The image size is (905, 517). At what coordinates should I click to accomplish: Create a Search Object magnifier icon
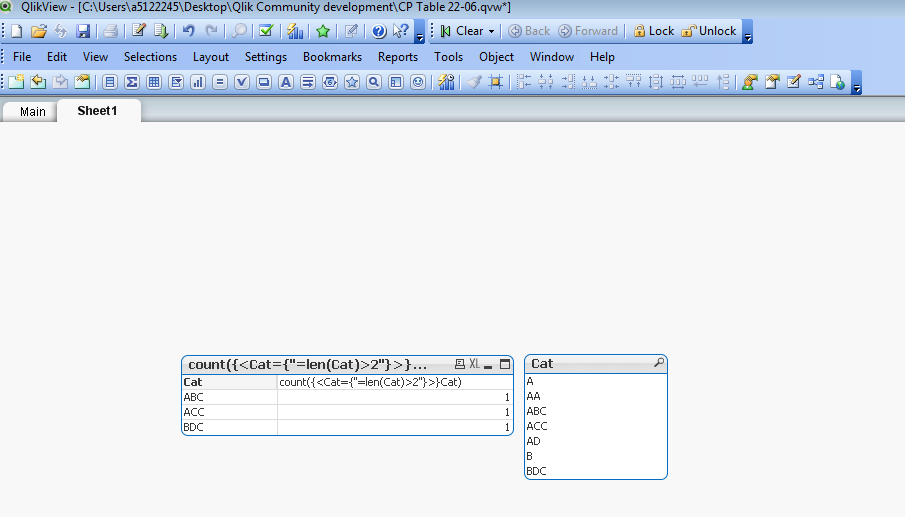tap(374, 82)
